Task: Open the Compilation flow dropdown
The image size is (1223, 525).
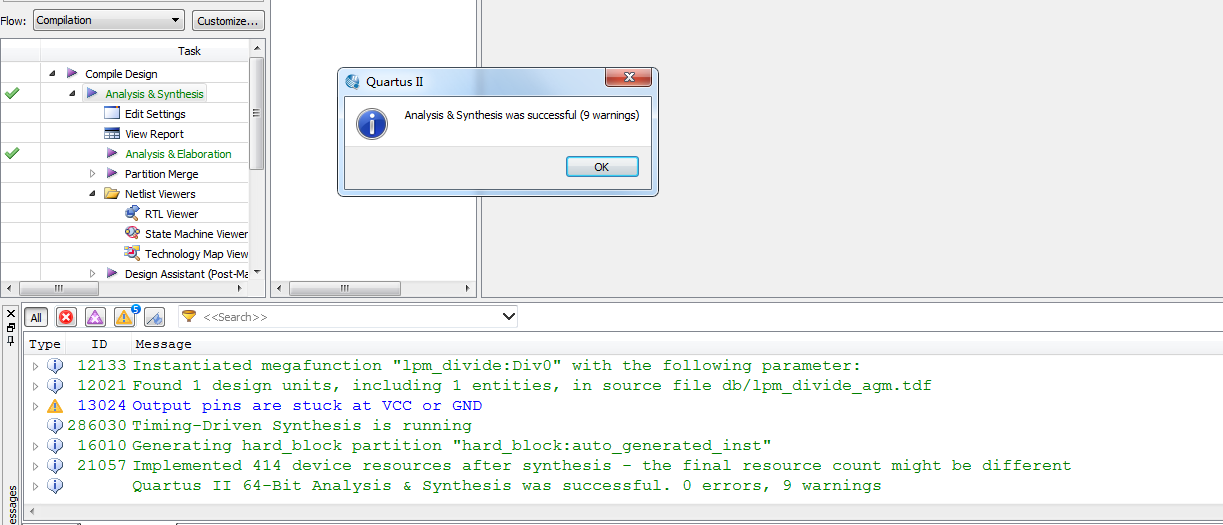Action: pos(109,20)
